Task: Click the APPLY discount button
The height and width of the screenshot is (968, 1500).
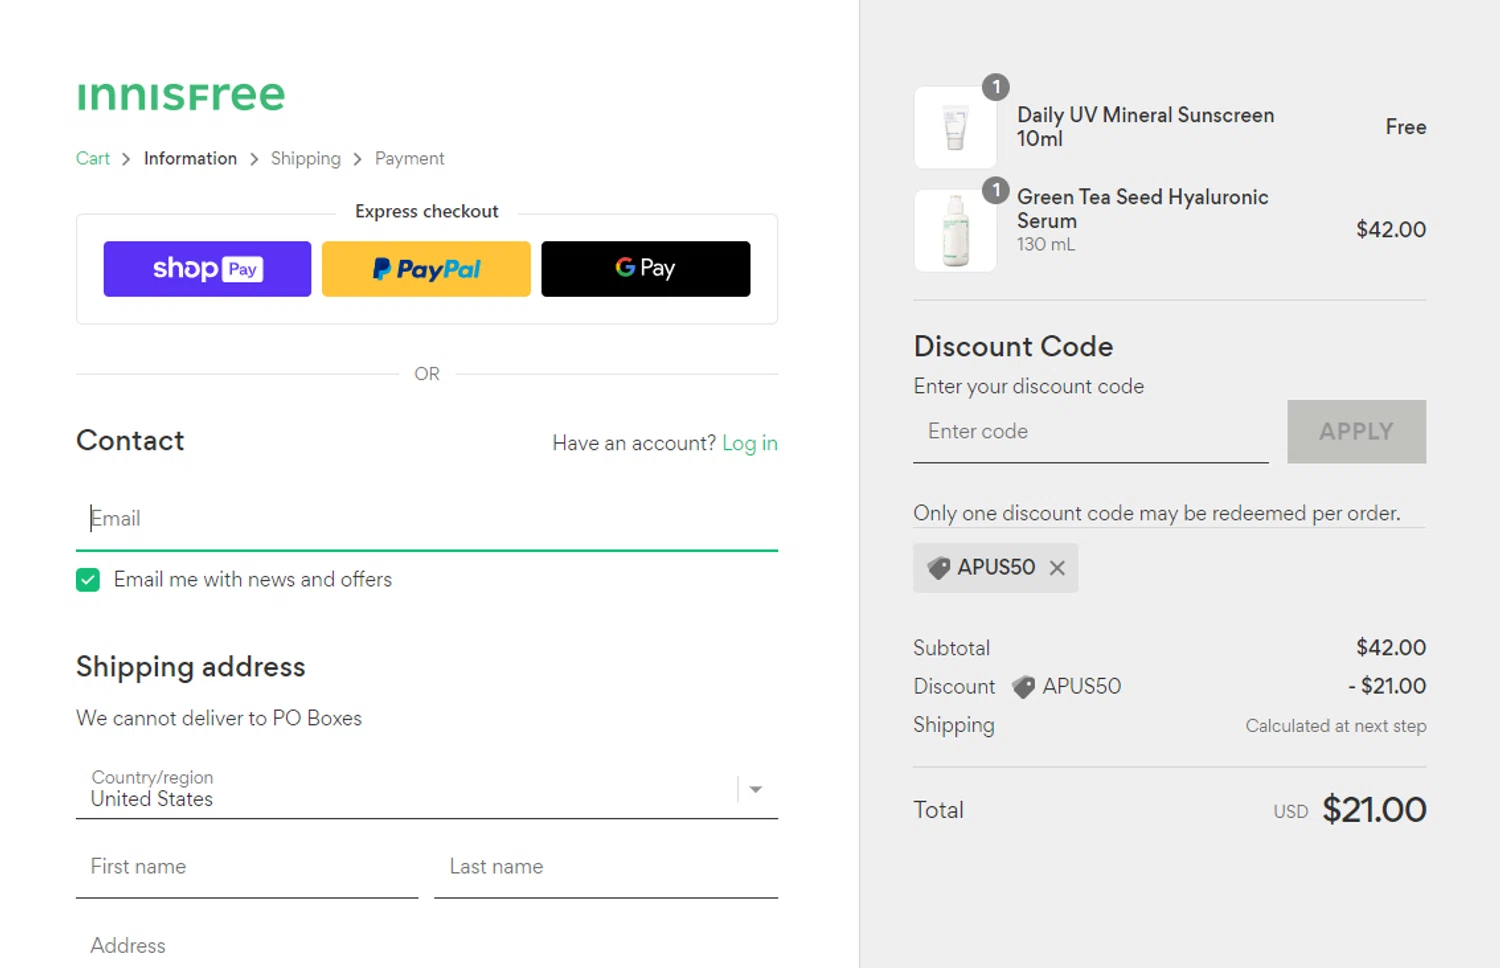Action: pos(1356,431)
